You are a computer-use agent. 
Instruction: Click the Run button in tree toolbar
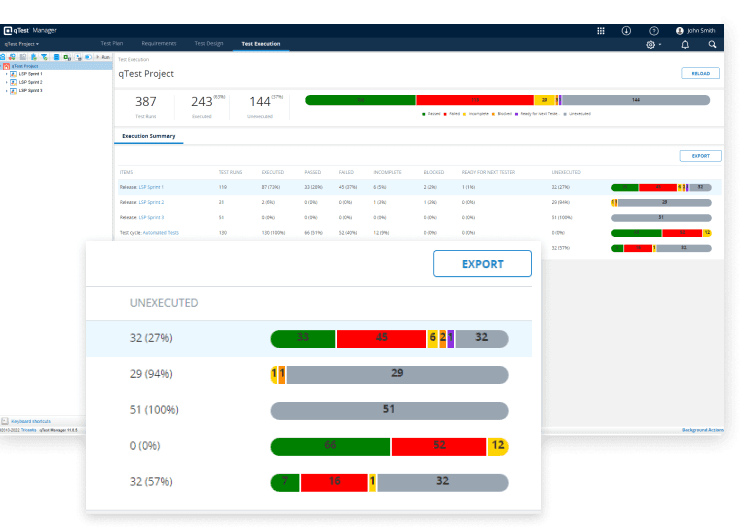coord(103,58)
